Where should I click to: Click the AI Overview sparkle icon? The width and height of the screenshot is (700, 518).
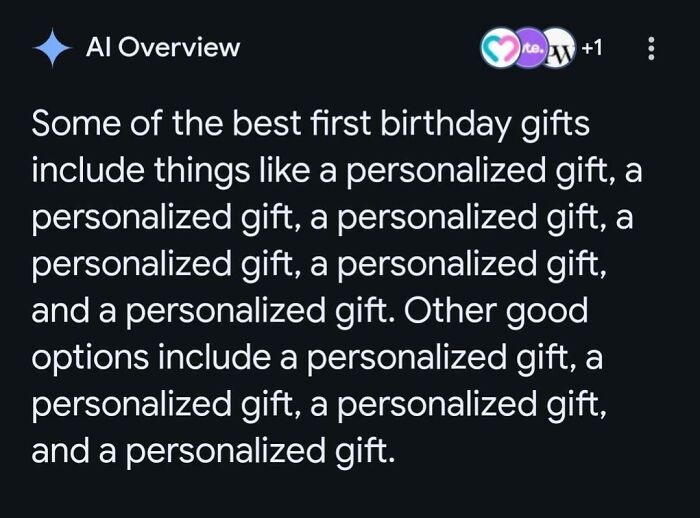(48, 48)
